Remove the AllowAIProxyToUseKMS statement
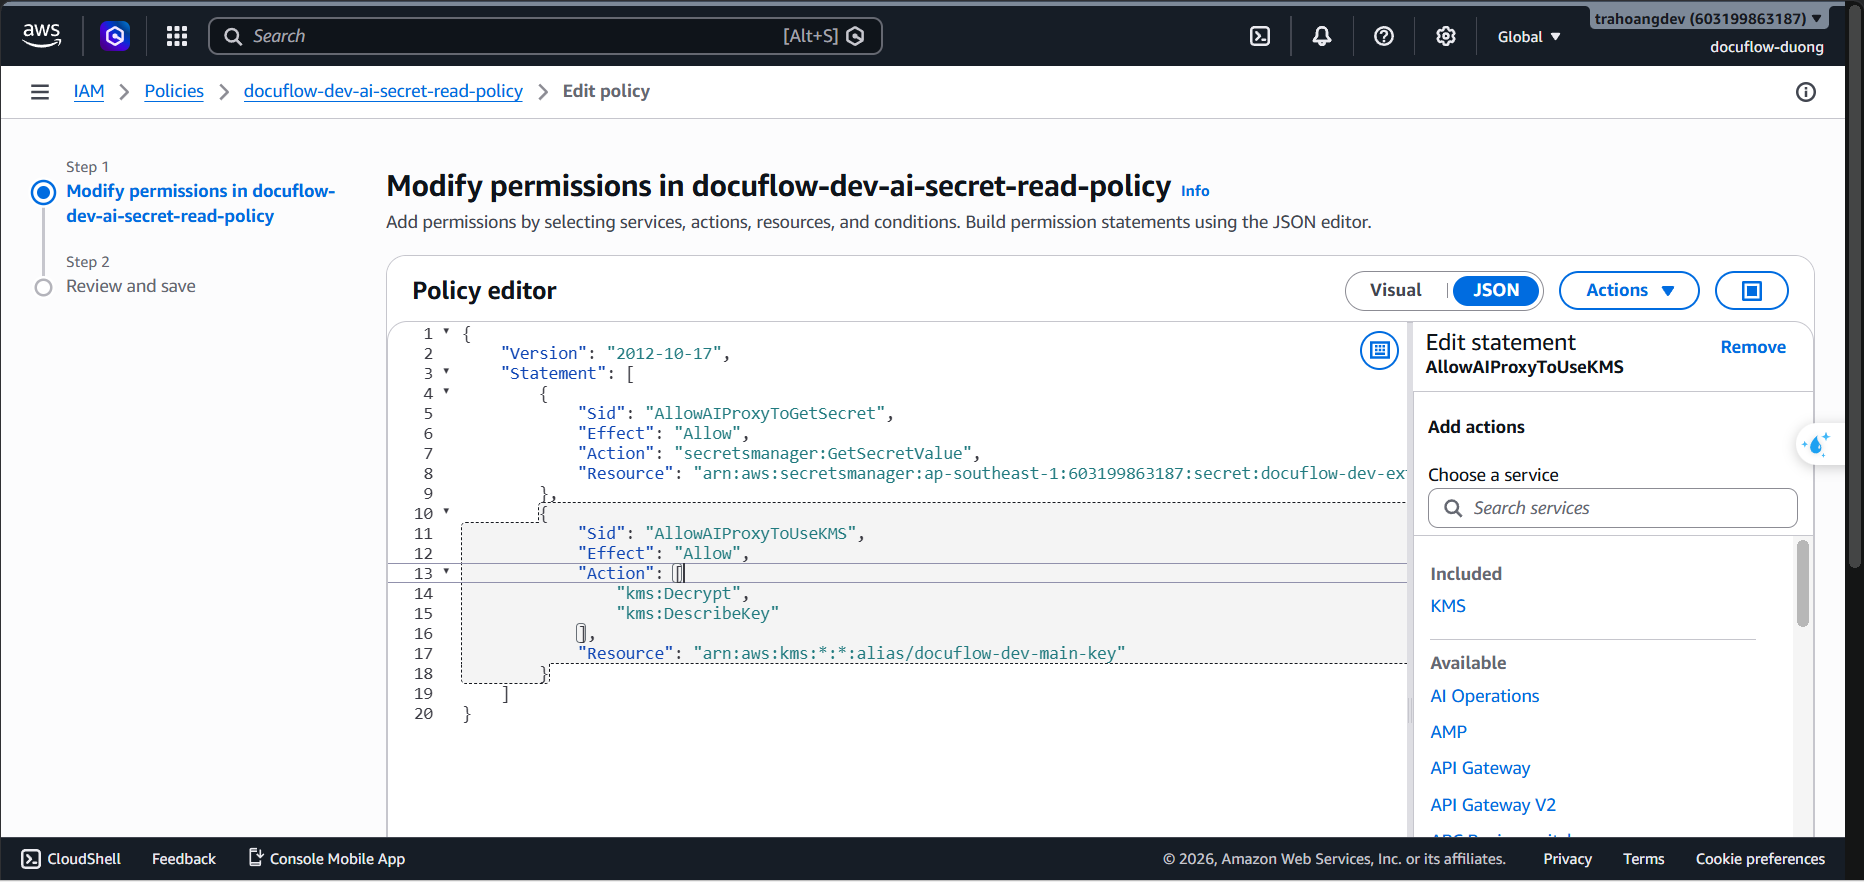Image resolution: width=1864 pixels, height=882 pixels. (x=1753, y=347)
